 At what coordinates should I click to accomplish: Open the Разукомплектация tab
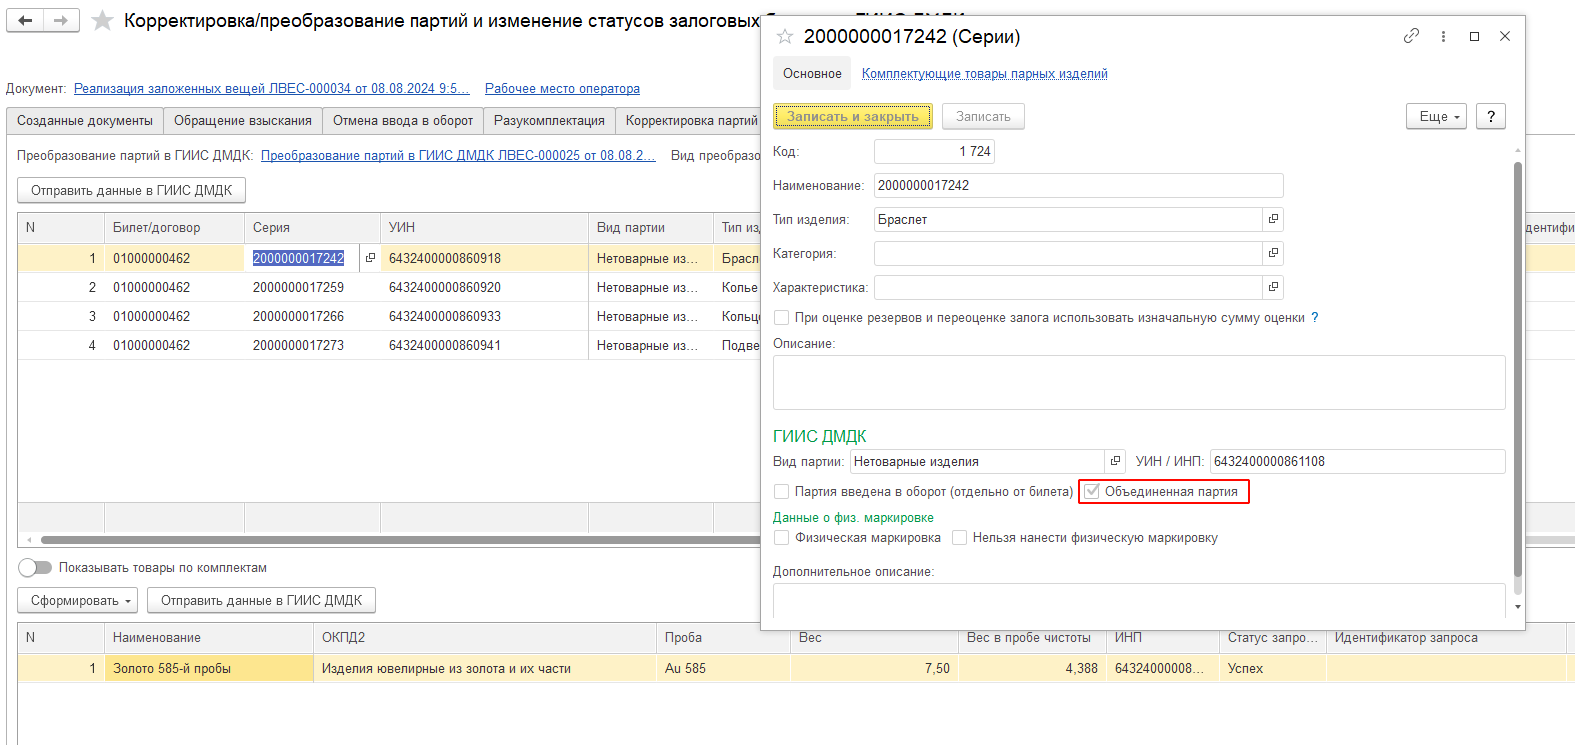pos(549,120)
